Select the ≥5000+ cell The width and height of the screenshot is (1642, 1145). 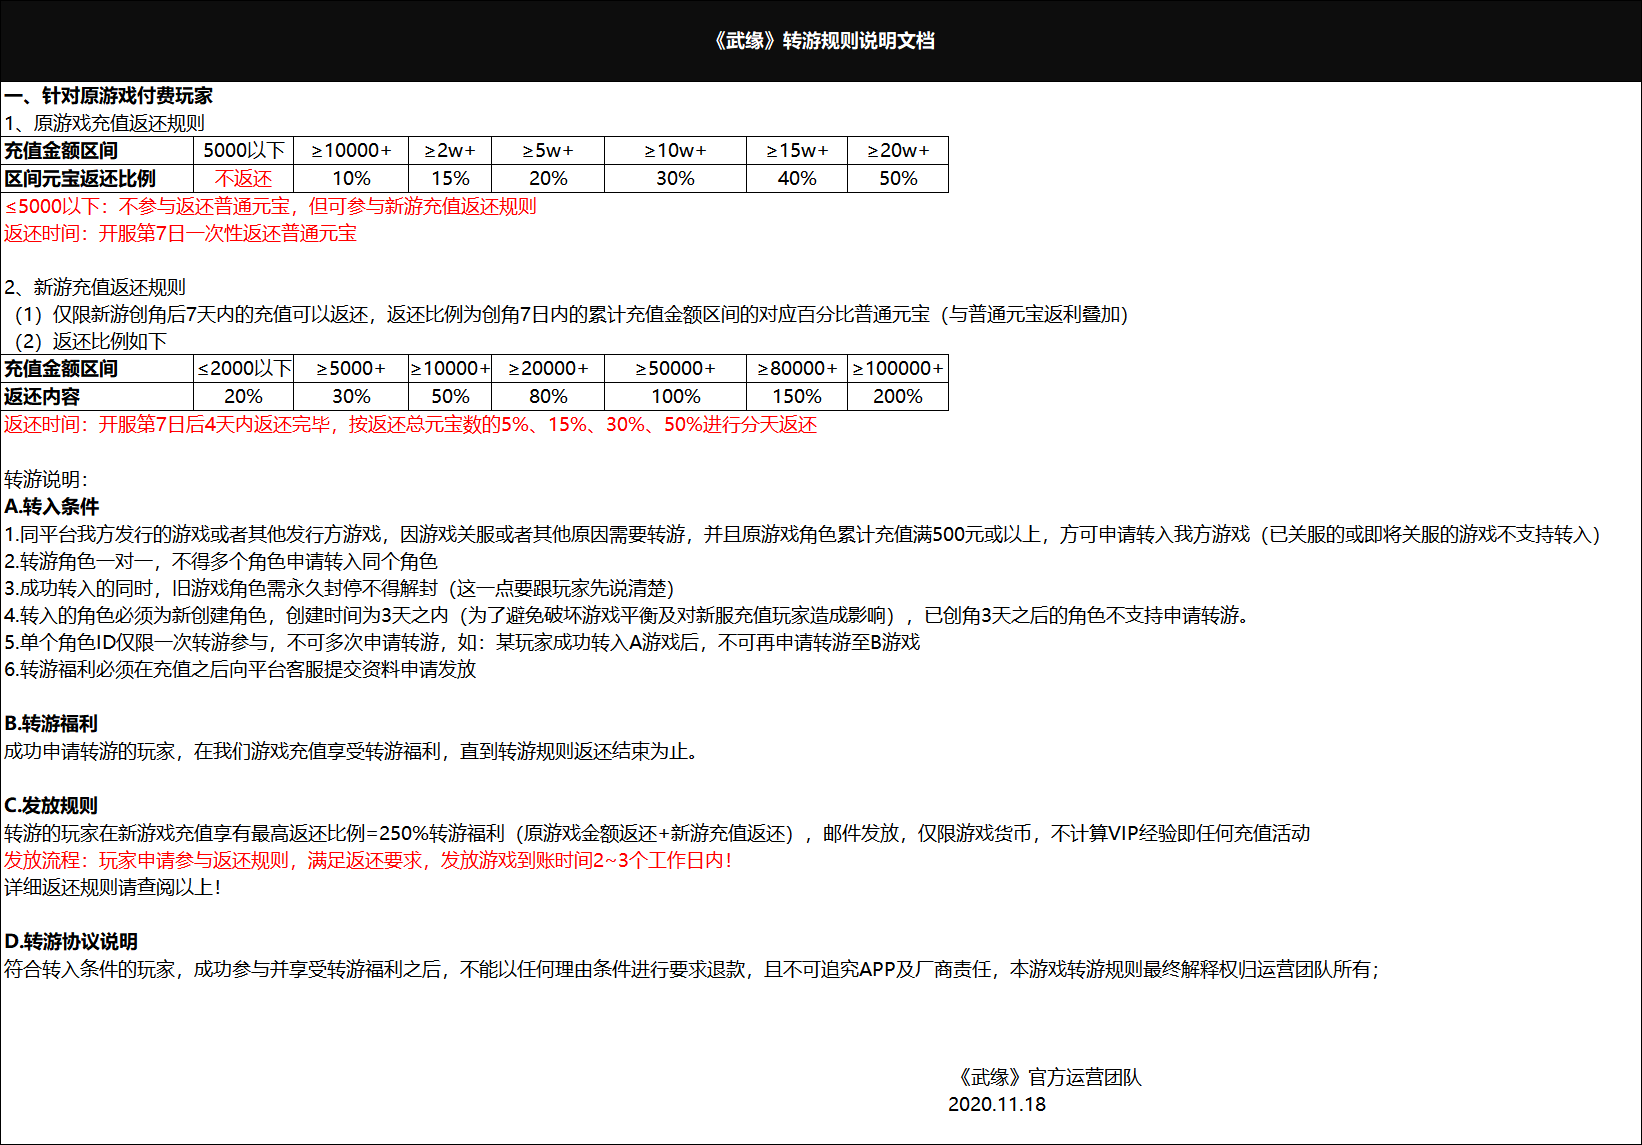[351, 368]
